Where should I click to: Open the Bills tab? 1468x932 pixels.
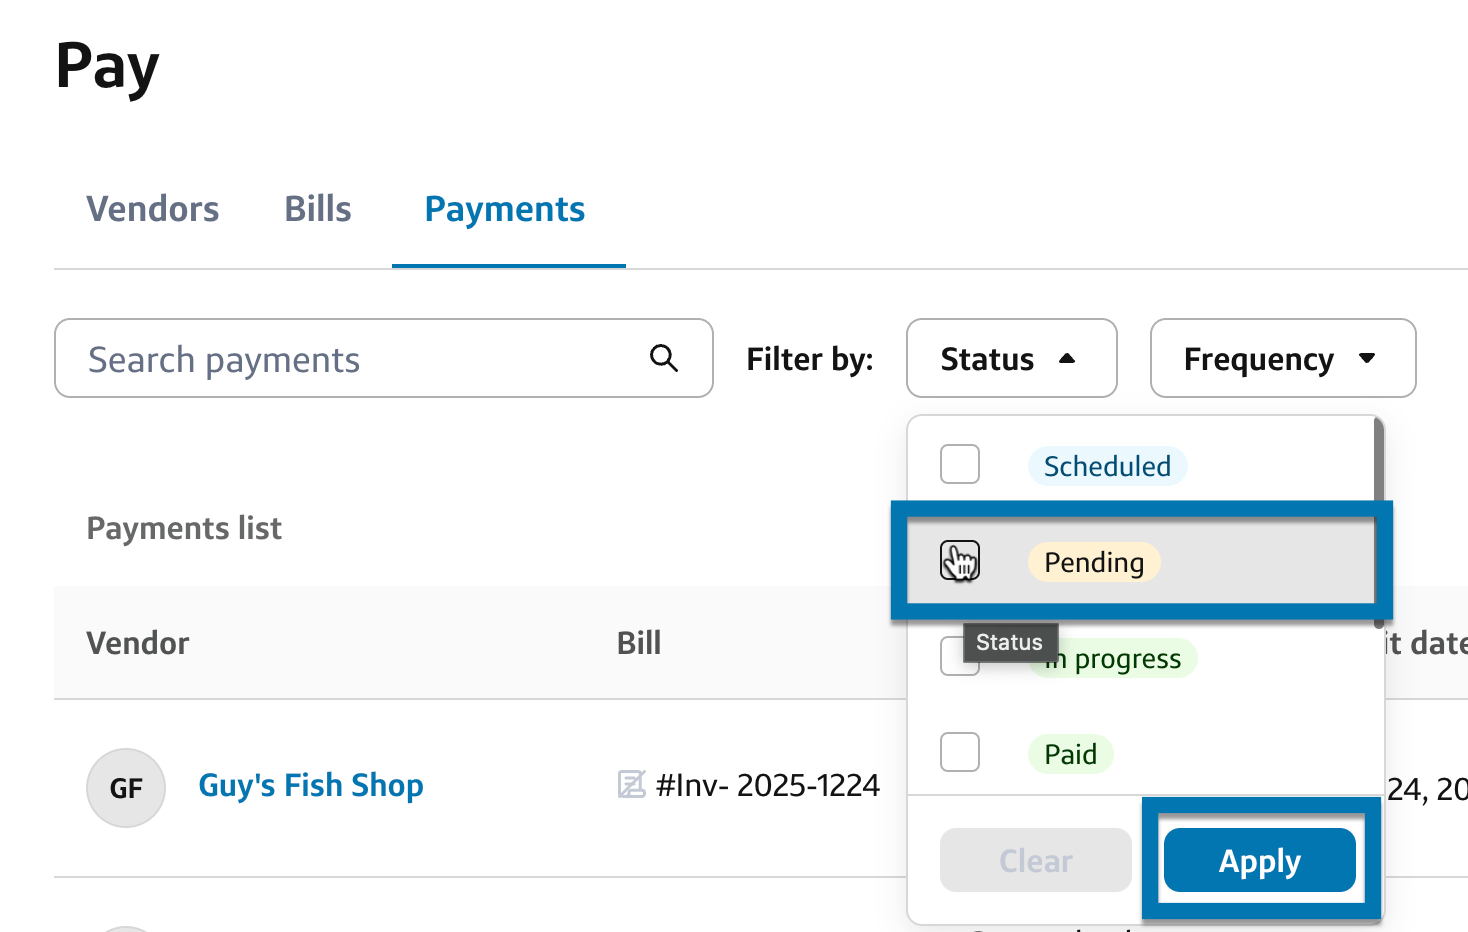click(318, 209)
